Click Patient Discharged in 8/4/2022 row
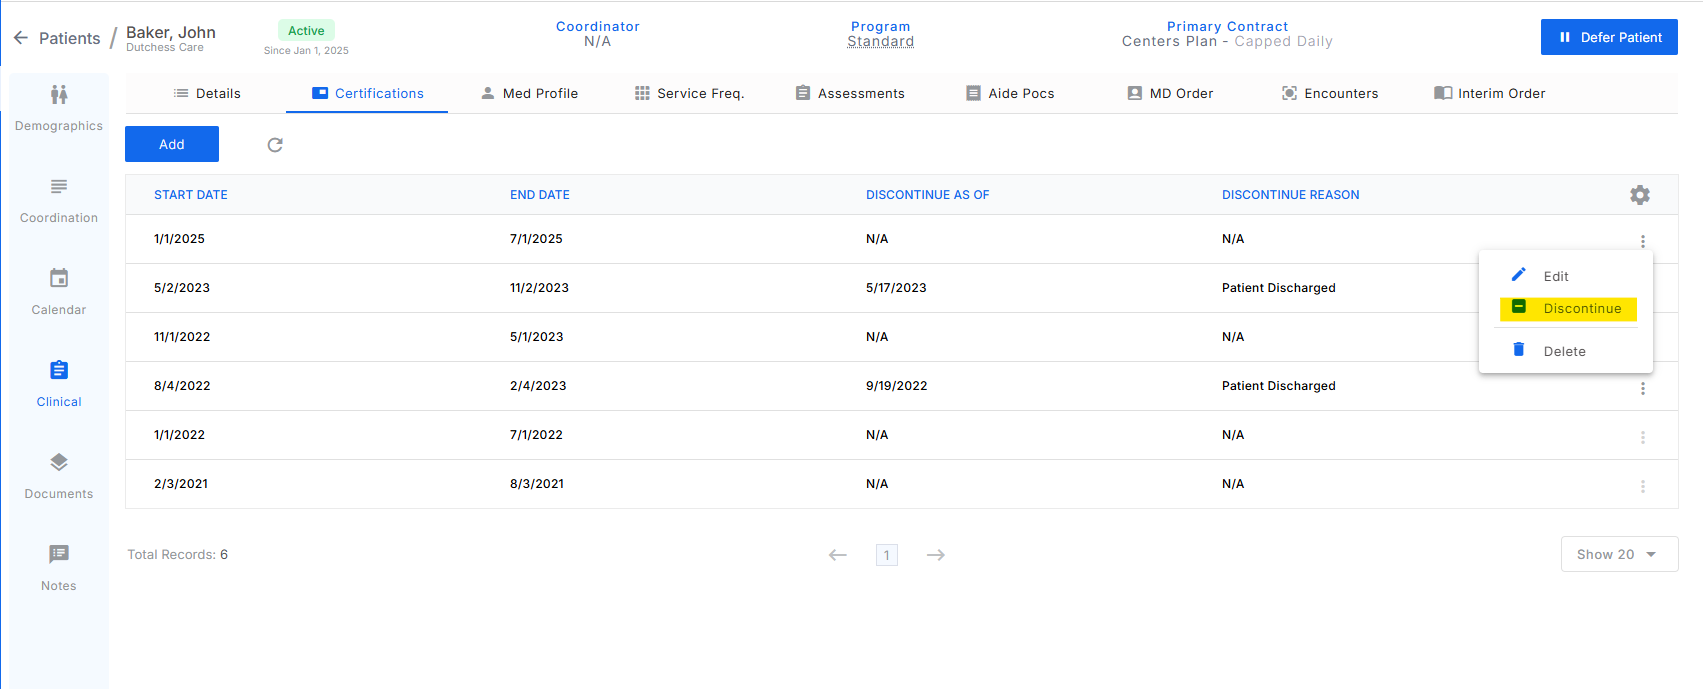 click(x=1279, y=386)
